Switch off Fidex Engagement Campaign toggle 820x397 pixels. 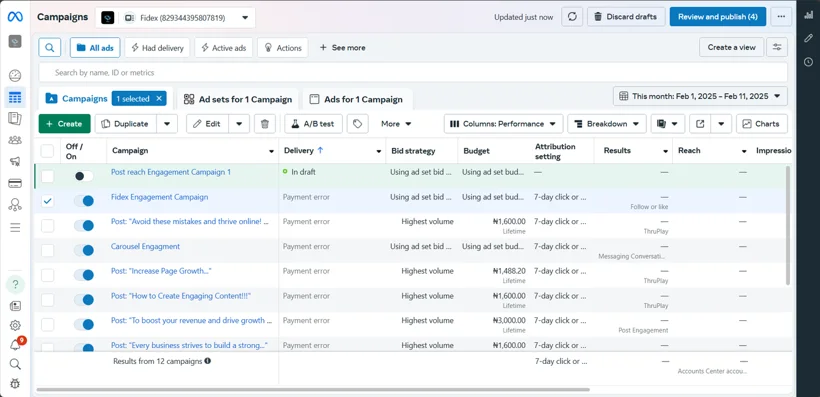84,201
